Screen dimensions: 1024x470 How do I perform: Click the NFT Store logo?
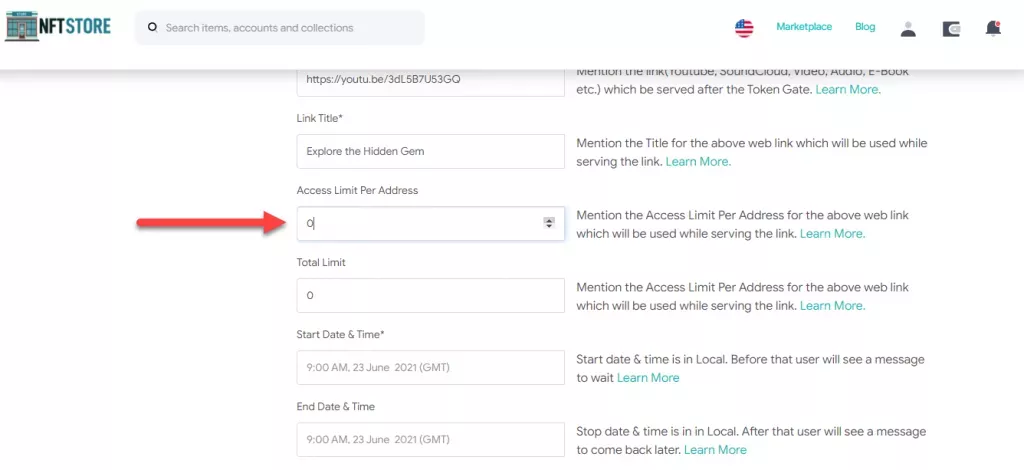[x=58, y=27]
